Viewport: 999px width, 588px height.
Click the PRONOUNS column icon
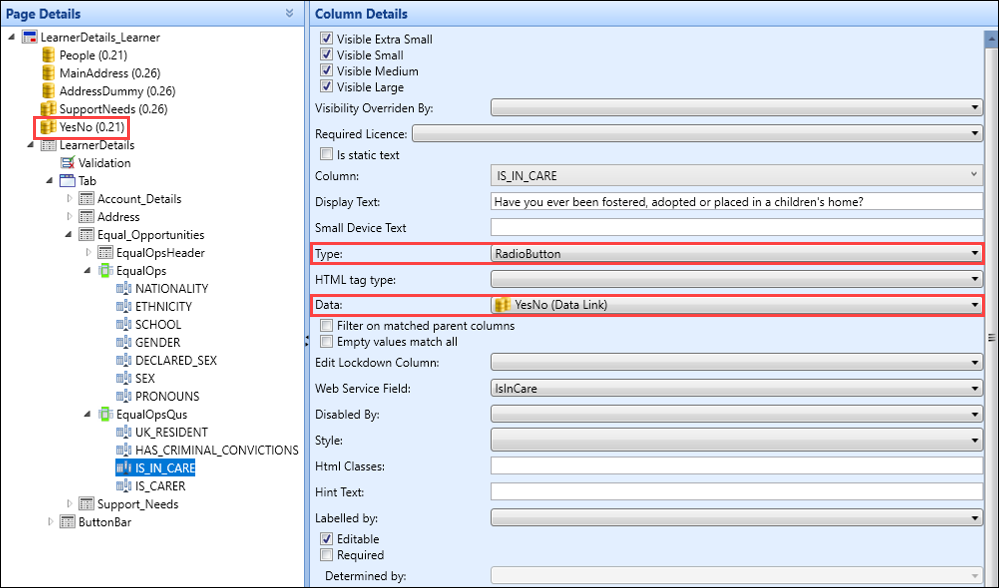[x=124, y=396]
